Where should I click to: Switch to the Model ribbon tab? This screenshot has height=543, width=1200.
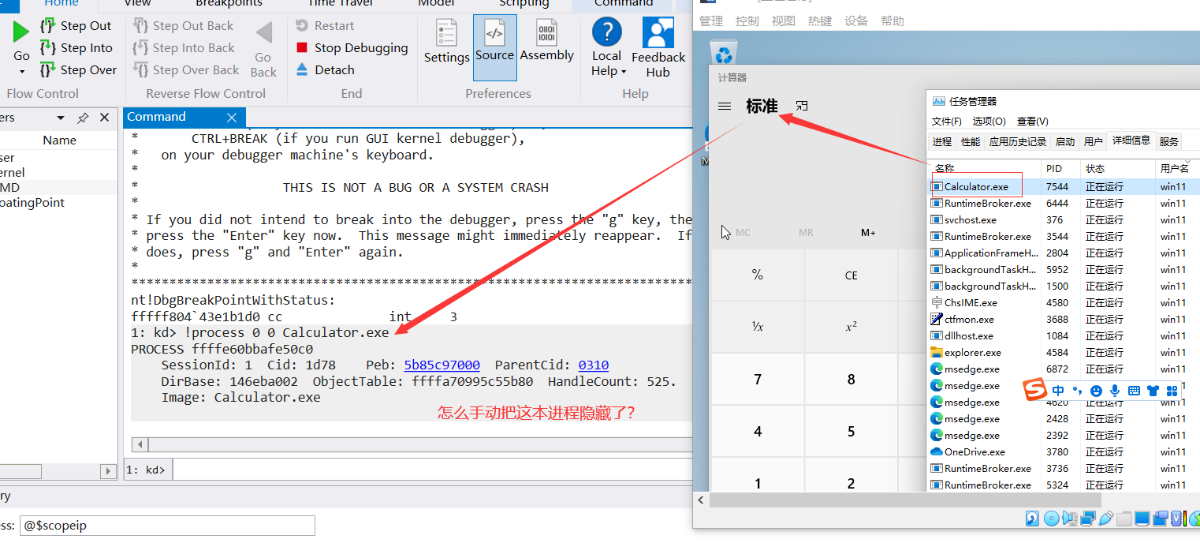(436, 4)
